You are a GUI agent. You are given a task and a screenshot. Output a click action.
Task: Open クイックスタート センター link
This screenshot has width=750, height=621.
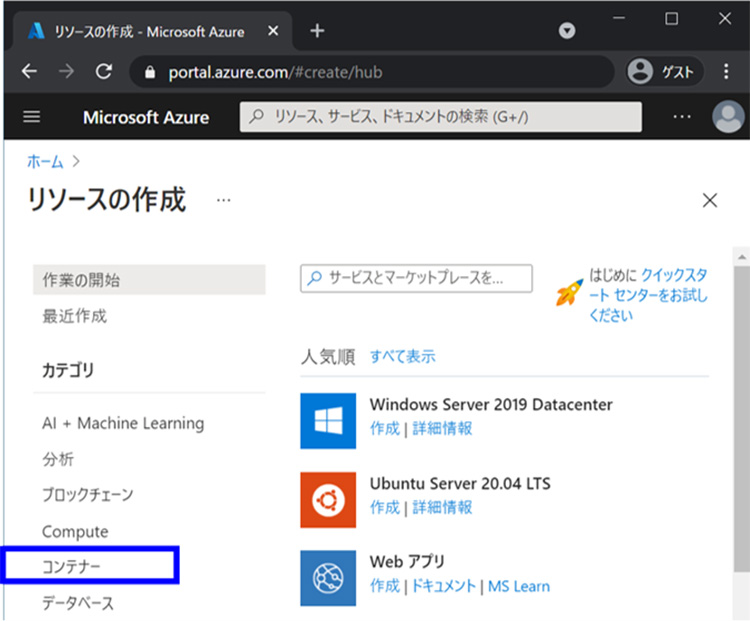pyautogui.click(x=648, y=295)
